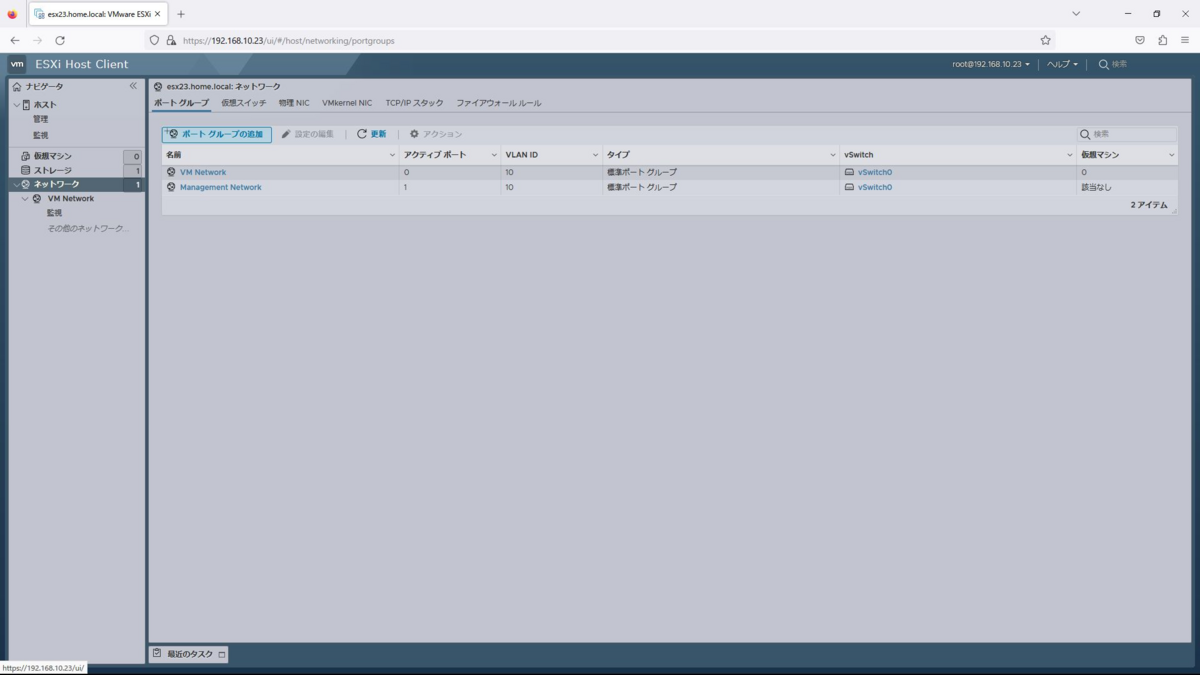The height and width of the screenshot is (675, 1200).
Task: Open the vSwitch0 link in Management Network row
Action: (875, 187)
